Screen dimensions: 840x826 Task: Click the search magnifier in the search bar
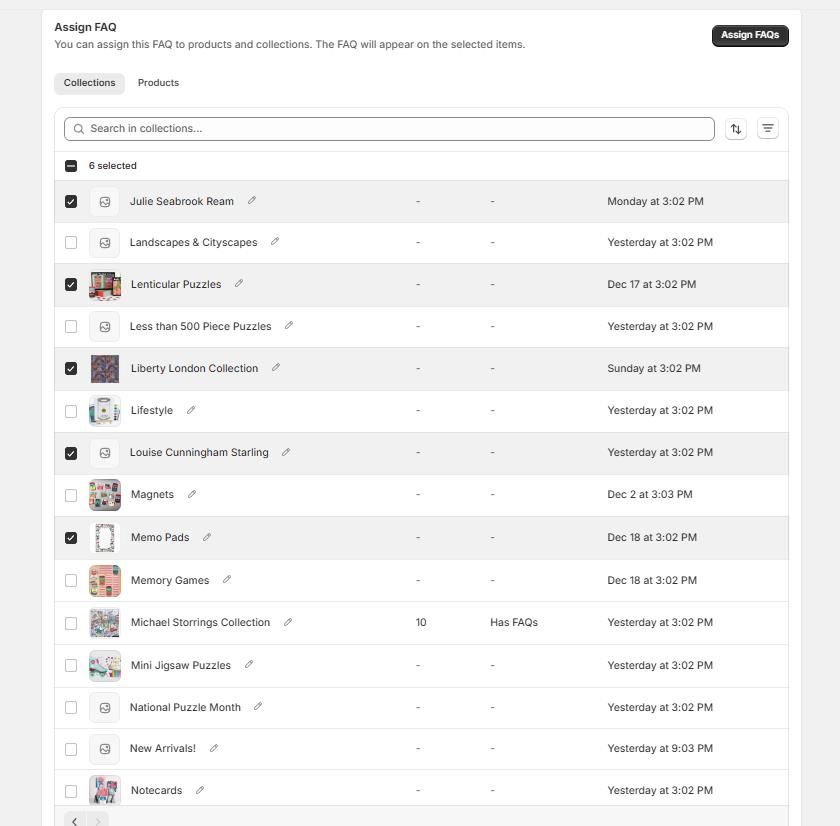79,128
